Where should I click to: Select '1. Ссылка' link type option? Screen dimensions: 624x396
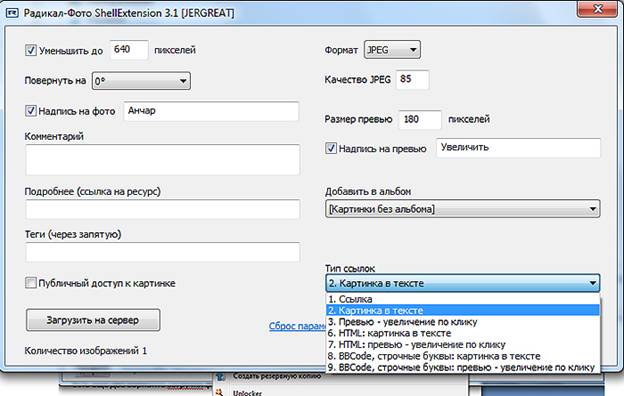[462, 299]
